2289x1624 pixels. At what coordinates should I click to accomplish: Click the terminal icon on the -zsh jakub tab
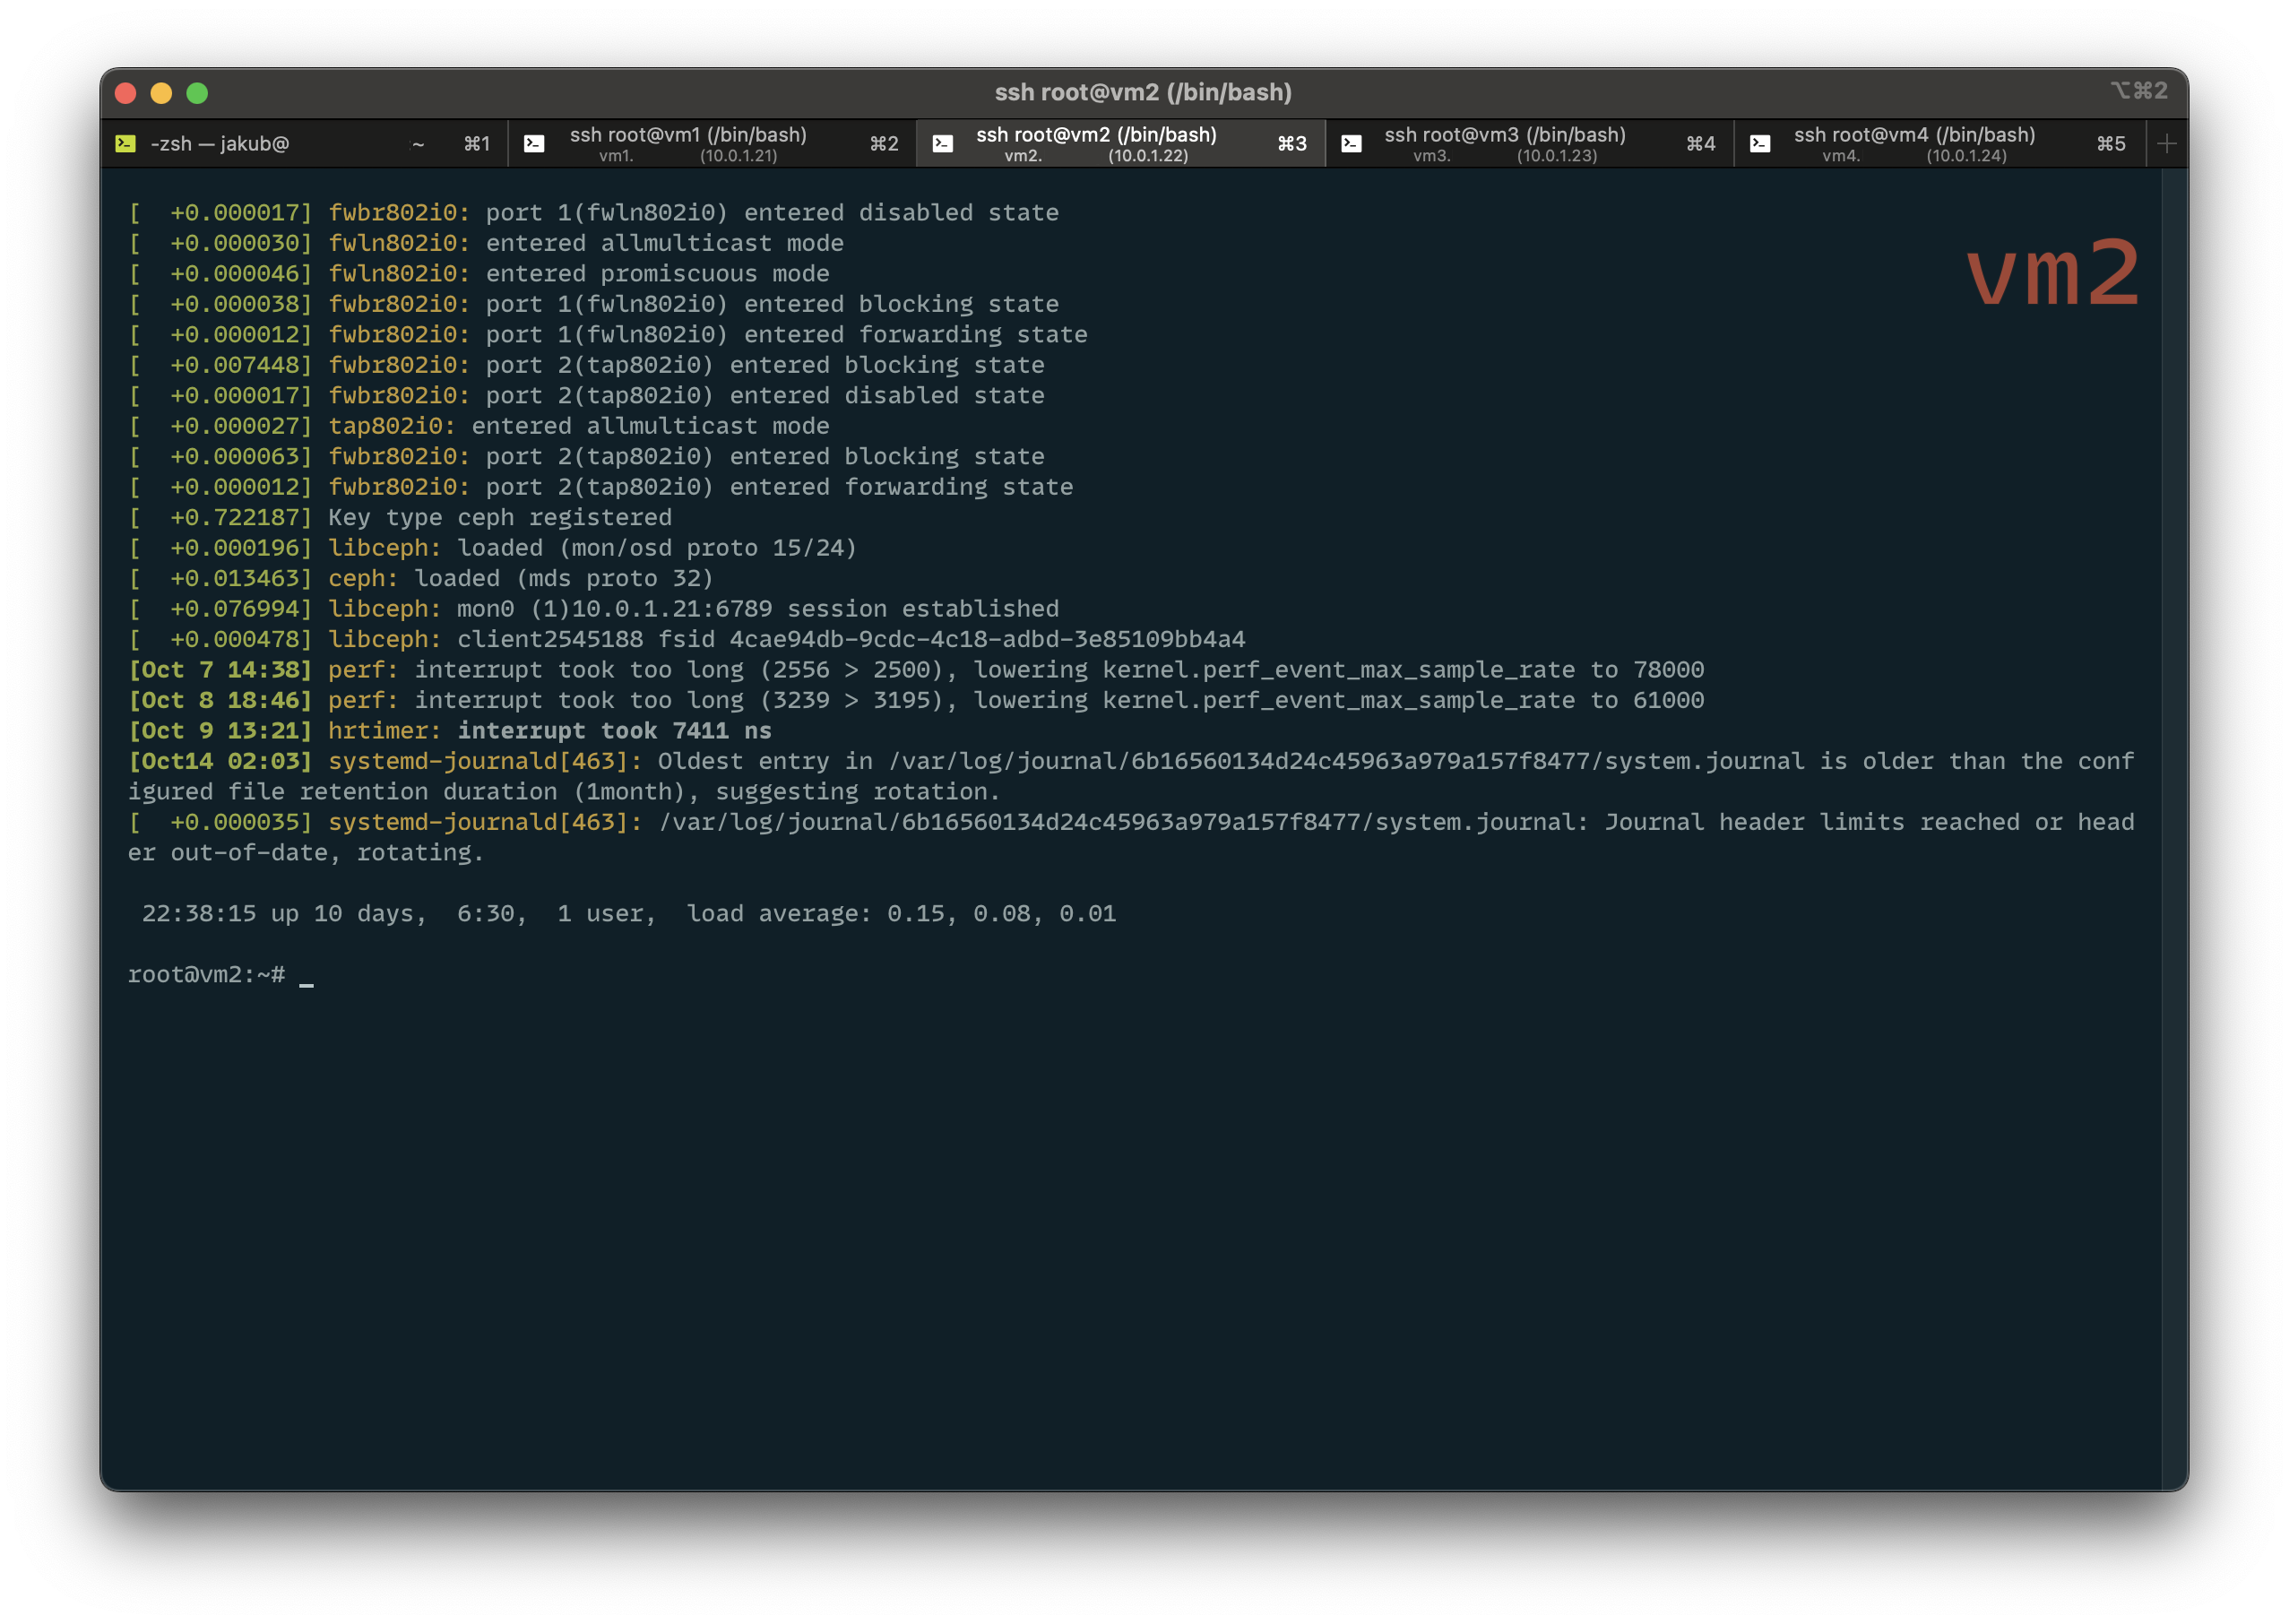pyautogui.click(x=124, y=143)
